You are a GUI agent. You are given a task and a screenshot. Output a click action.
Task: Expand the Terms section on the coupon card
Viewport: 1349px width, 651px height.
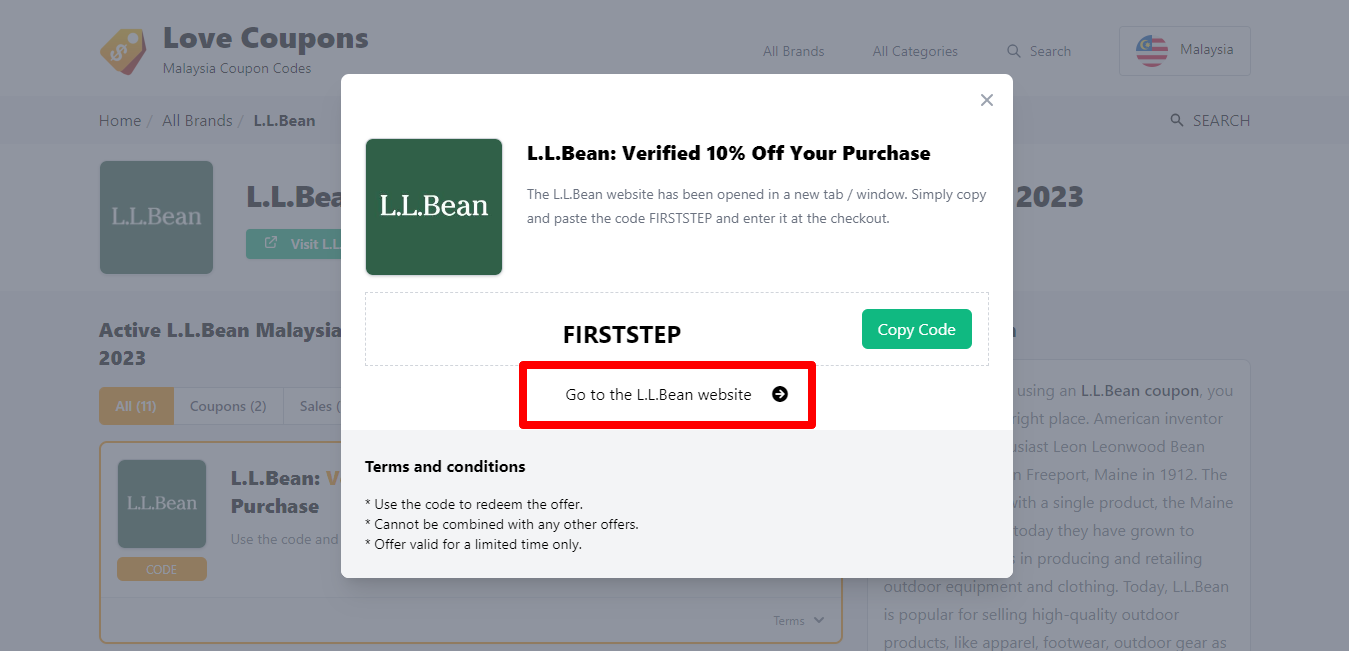[x=798, y=620]
